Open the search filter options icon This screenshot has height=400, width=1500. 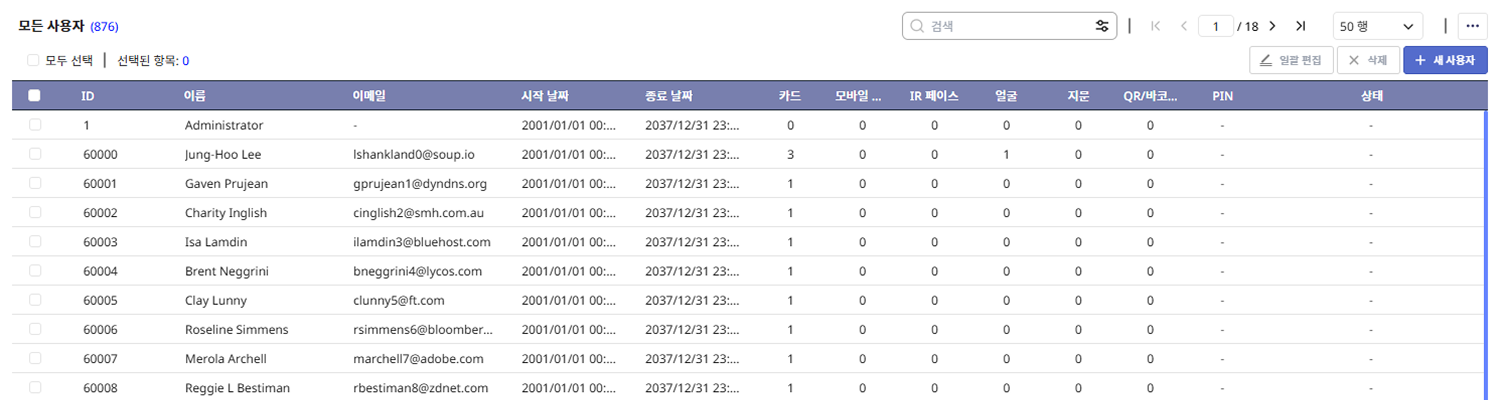(1102, 26)
